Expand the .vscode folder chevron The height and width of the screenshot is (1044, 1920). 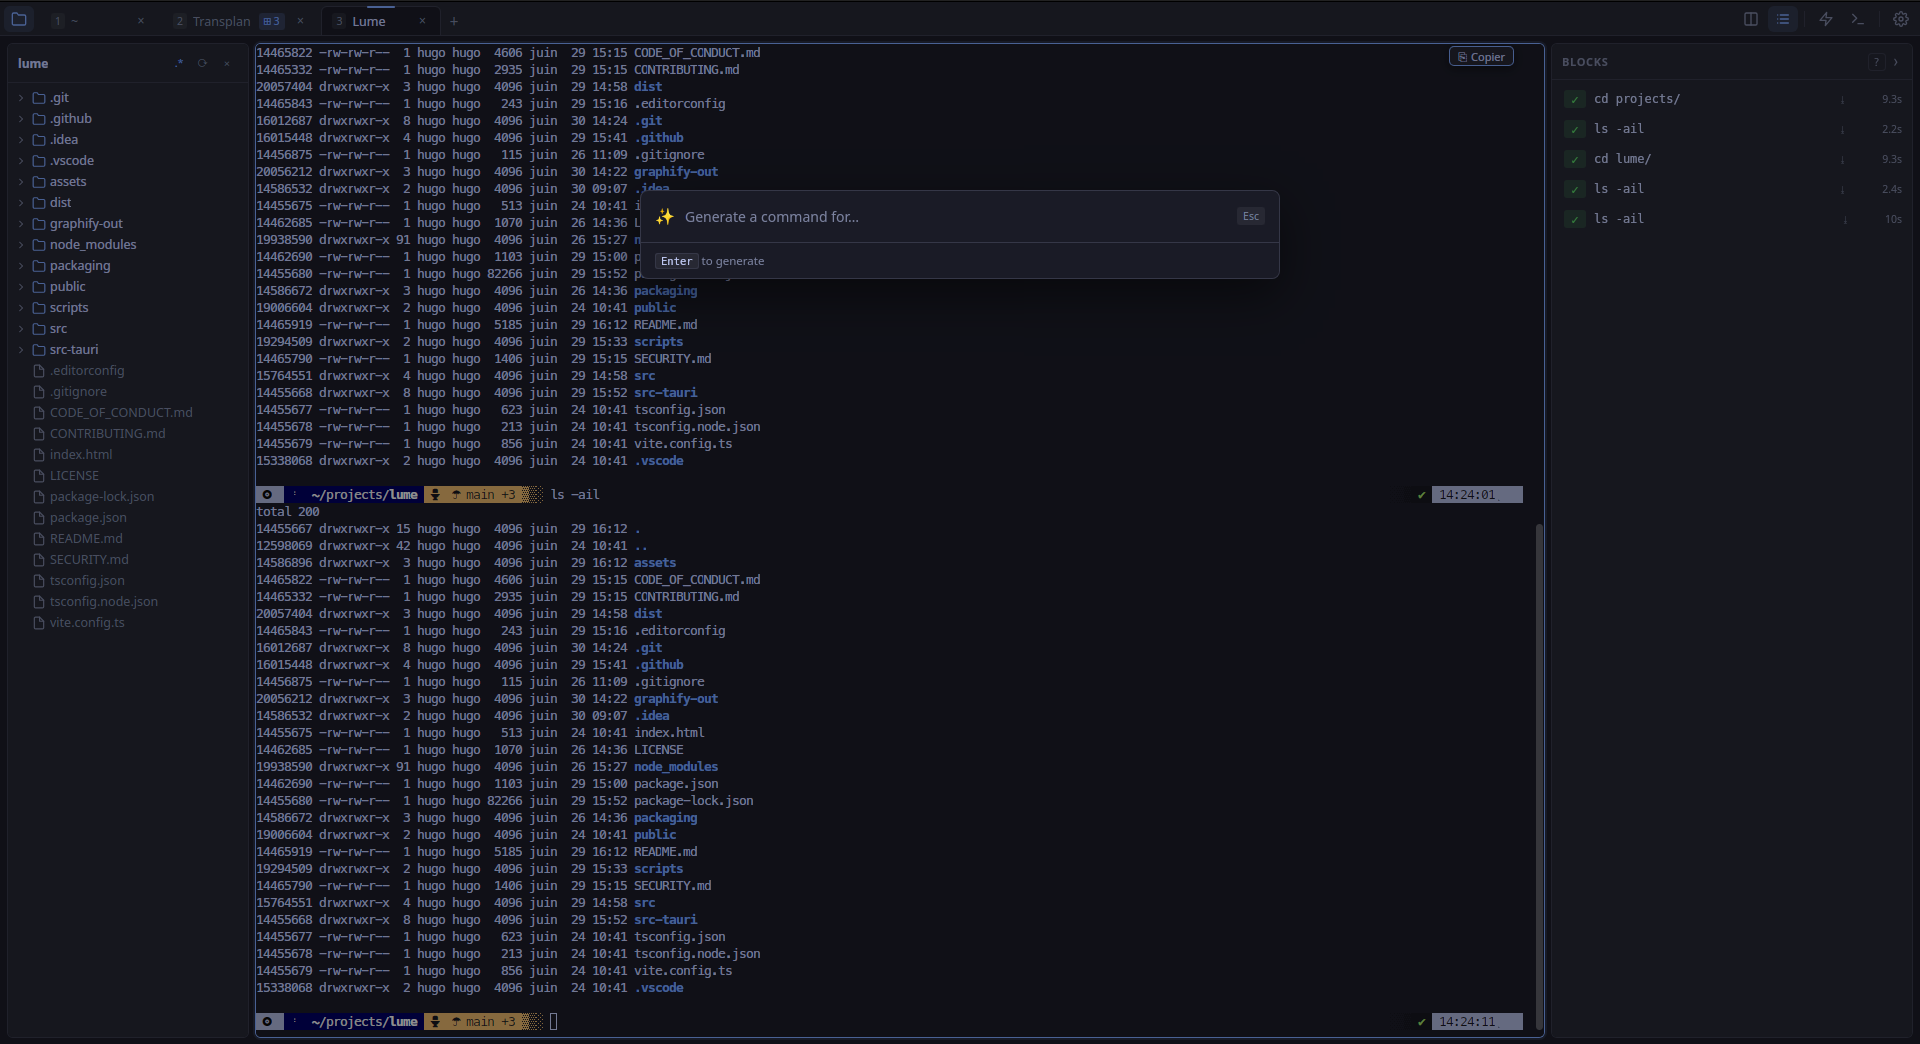(x=21, y=161)
